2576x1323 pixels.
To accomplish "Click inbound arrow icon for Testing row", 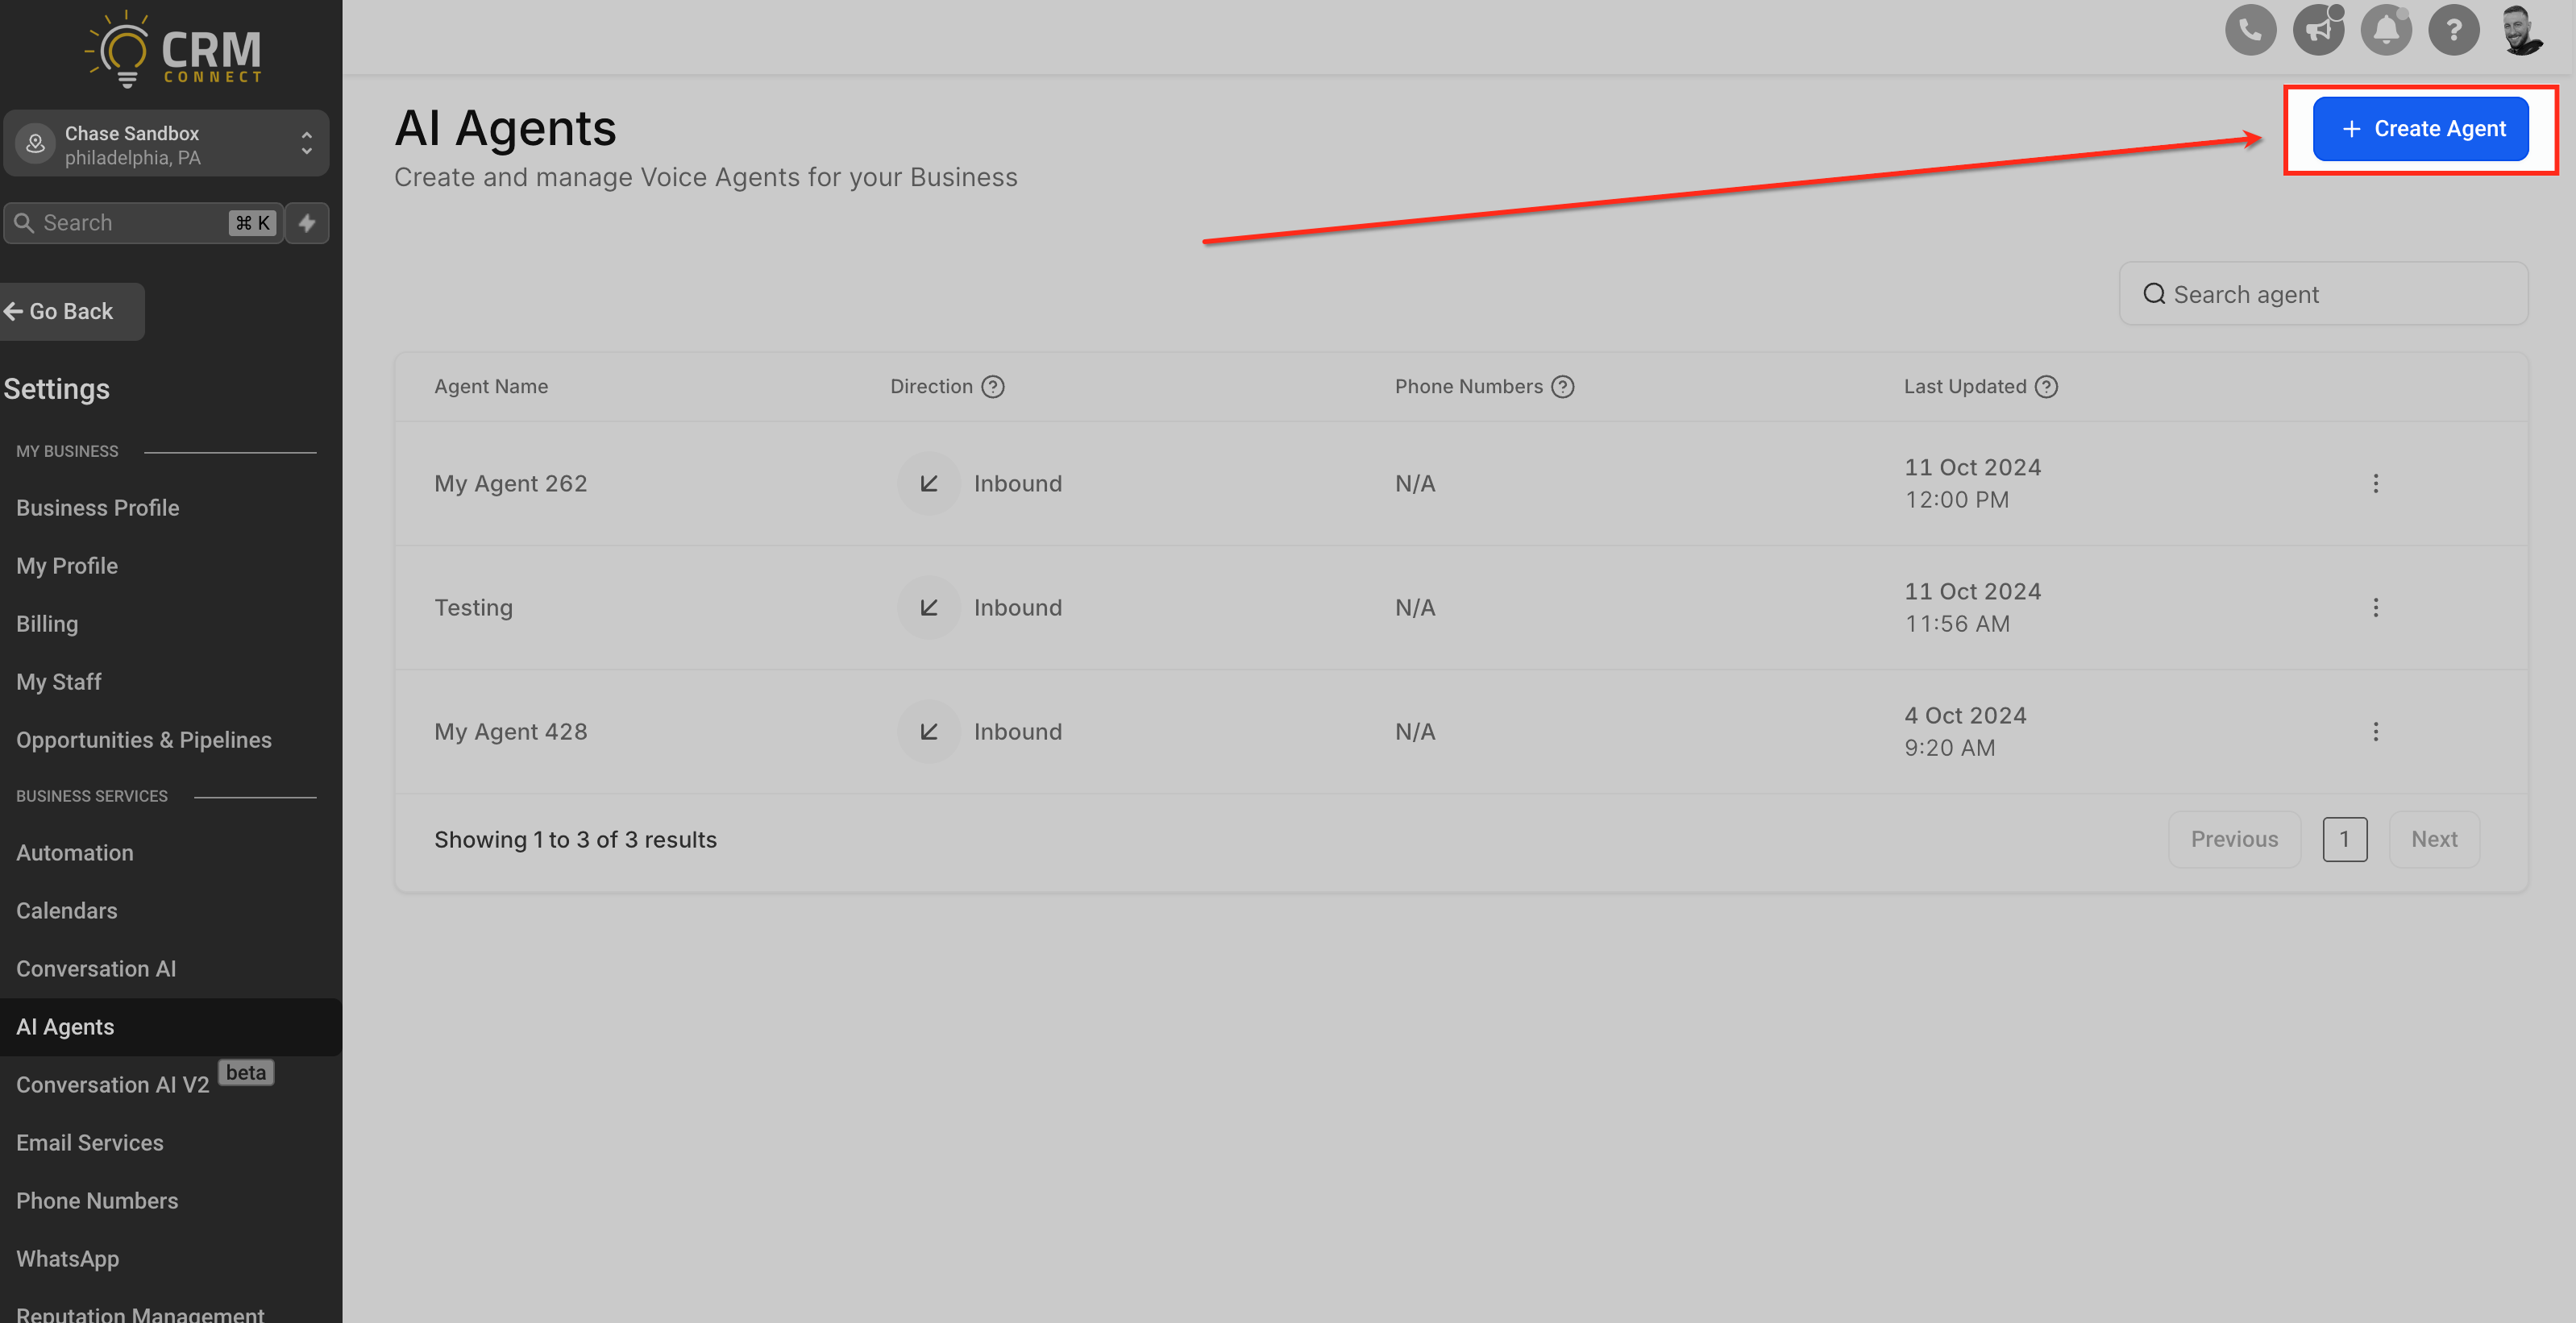I will click(928, 608).
